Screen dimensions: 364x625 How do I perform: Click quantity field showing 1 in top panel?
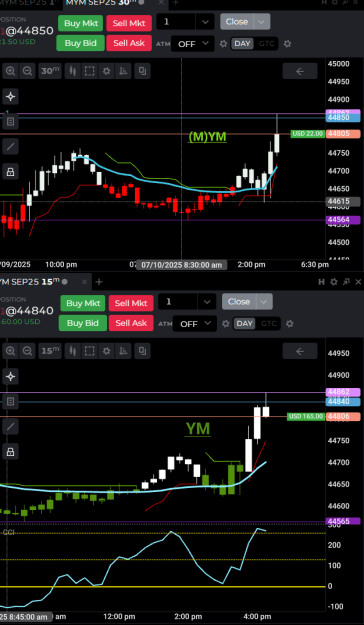176,22
